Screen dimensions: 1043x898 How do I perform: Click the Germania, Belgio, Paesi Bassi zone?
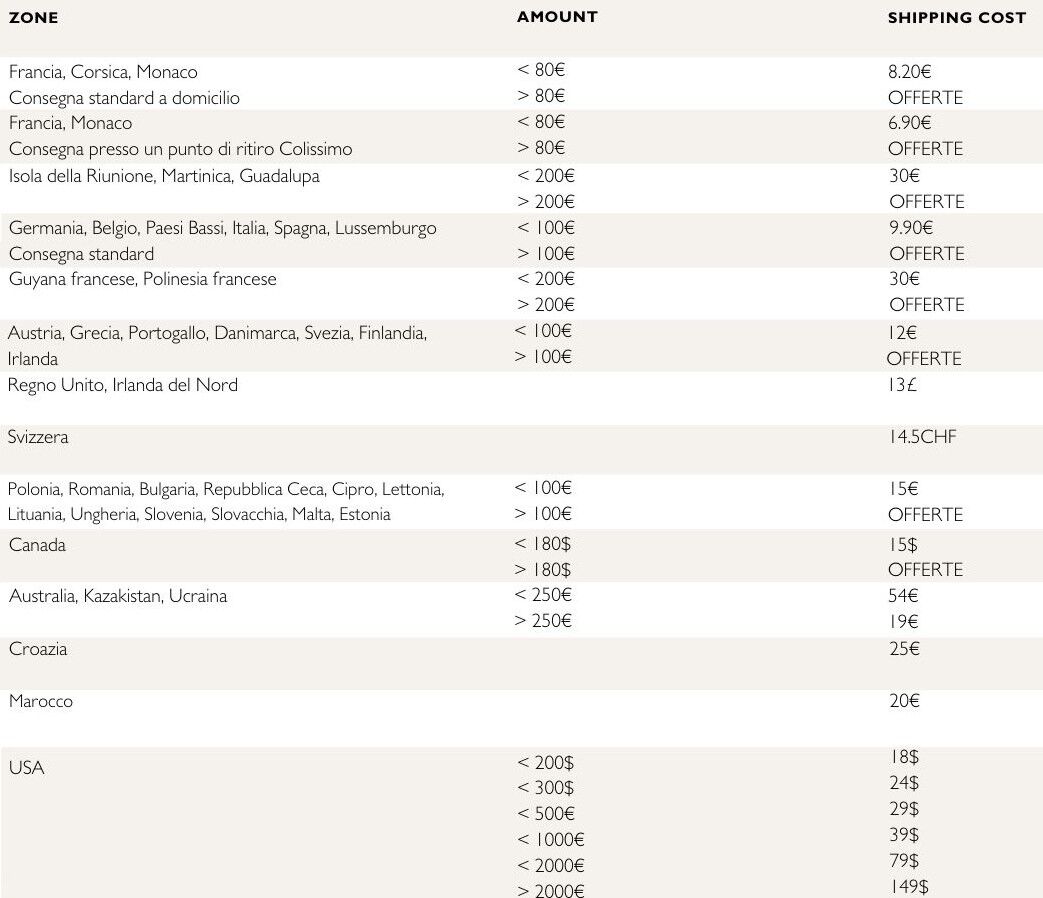(222, 228)
